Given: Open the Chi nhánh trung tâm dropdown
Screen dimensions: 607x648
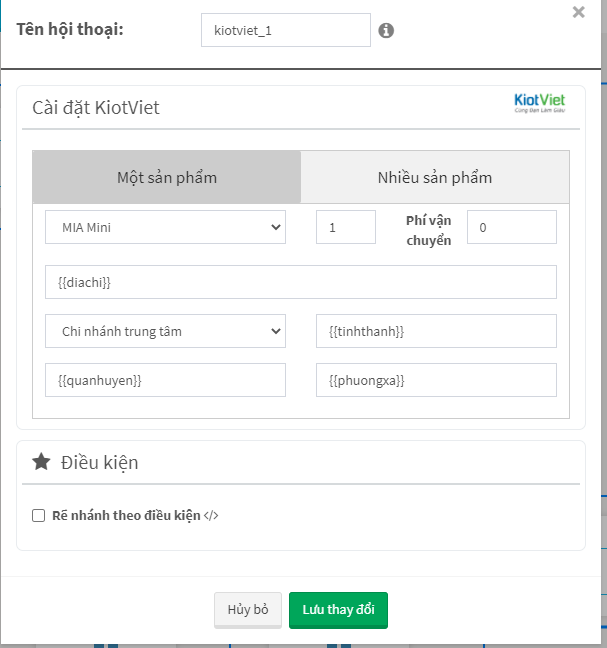Looking at the screenshot, I should (x=165, y=331).
